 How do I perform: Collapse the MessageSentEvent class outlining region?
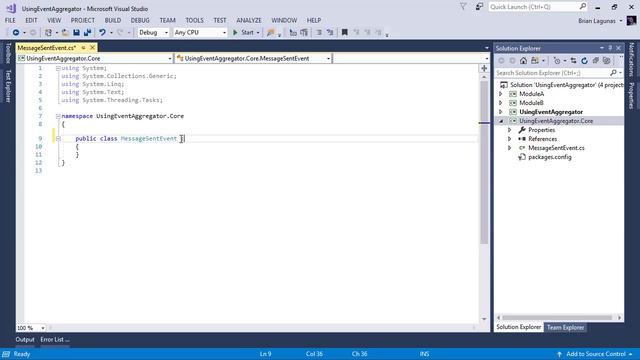tap(58, 139)
